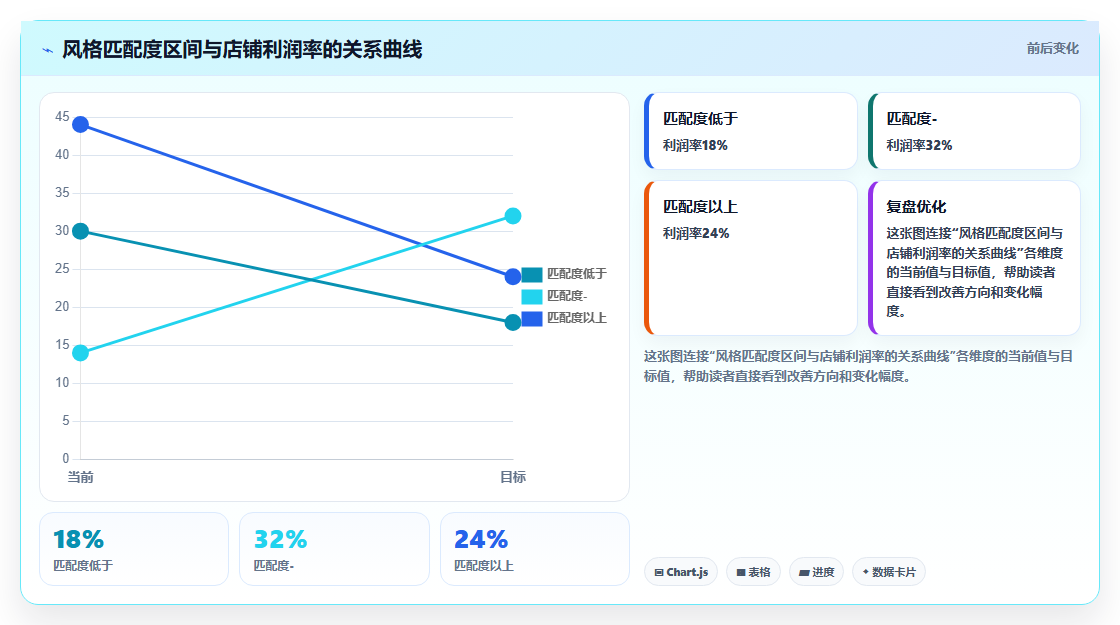The height and width of the screenshot is (625, 1120).
Task: Select the blue target point at 24
Action: 513,276
